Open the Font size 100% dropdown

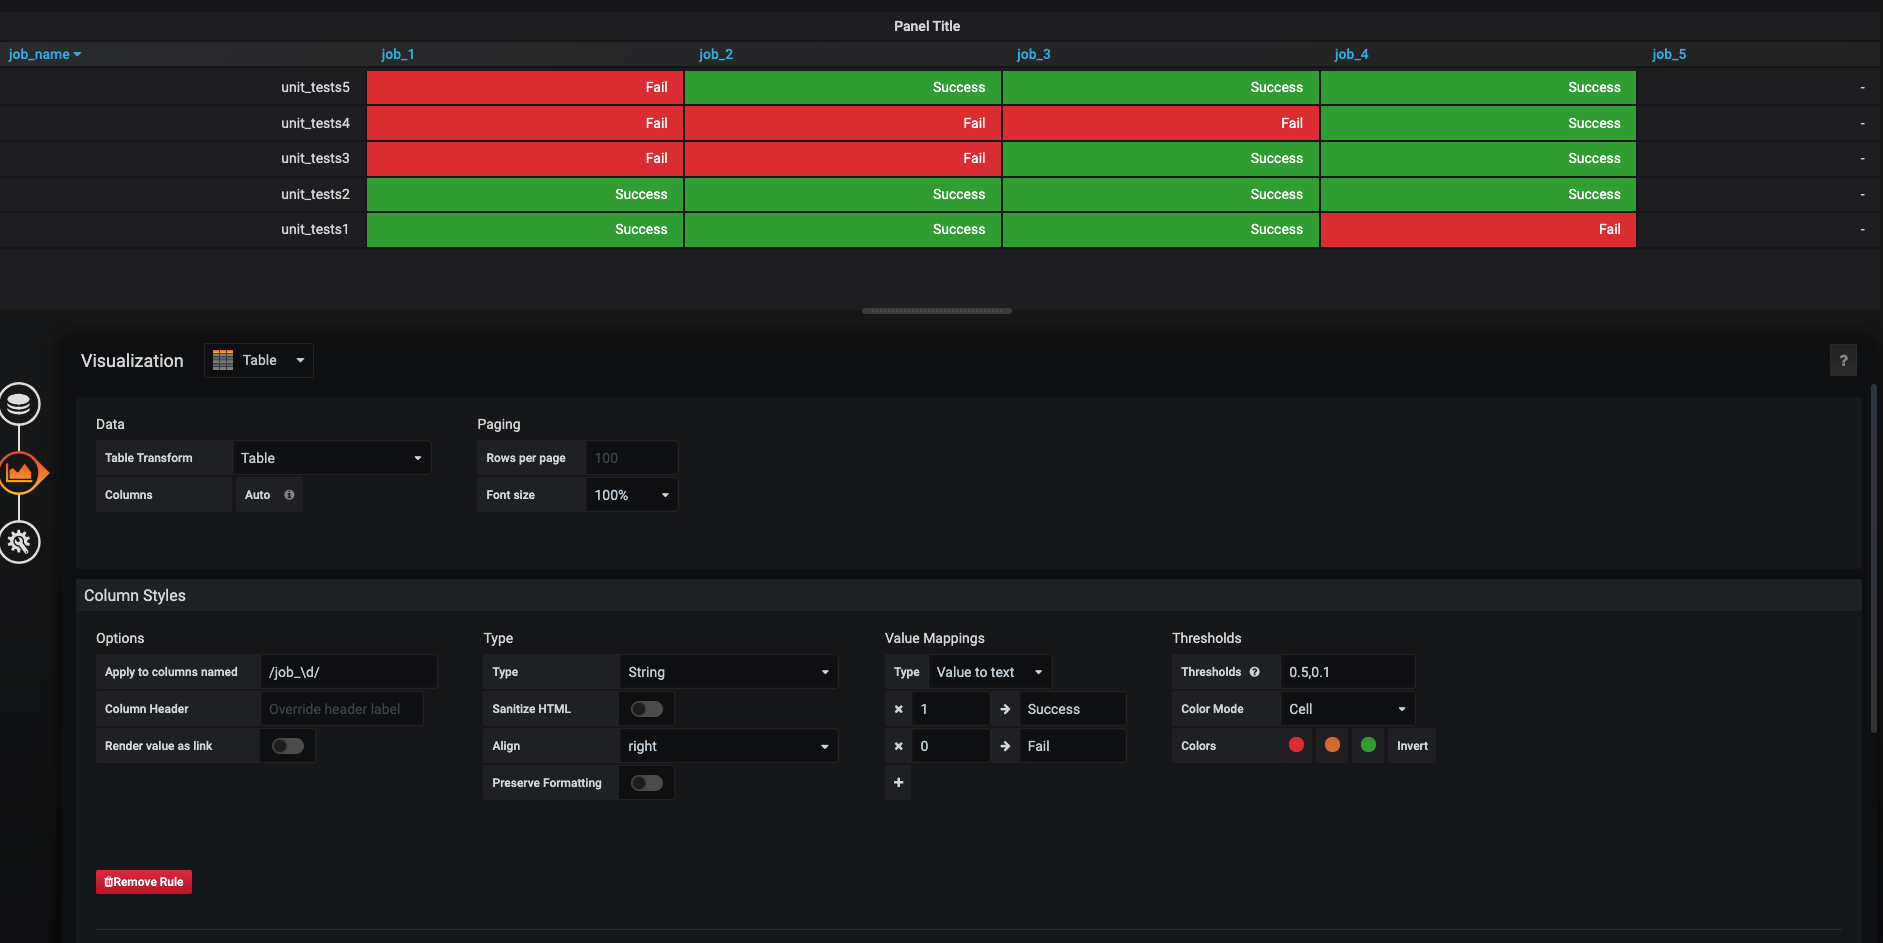tap(632, 495)
